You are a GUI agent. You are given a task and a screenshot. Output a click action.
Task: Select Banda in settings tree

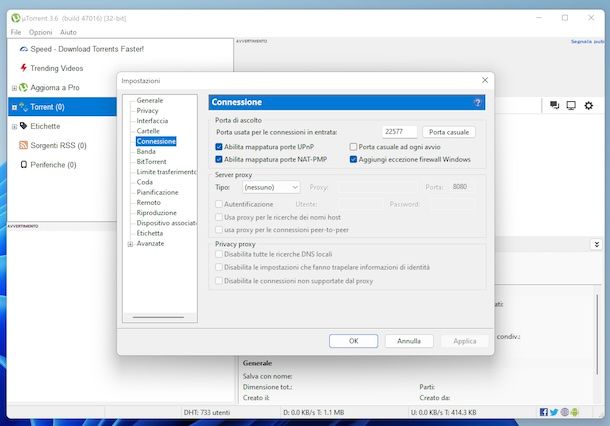point(146,151)
